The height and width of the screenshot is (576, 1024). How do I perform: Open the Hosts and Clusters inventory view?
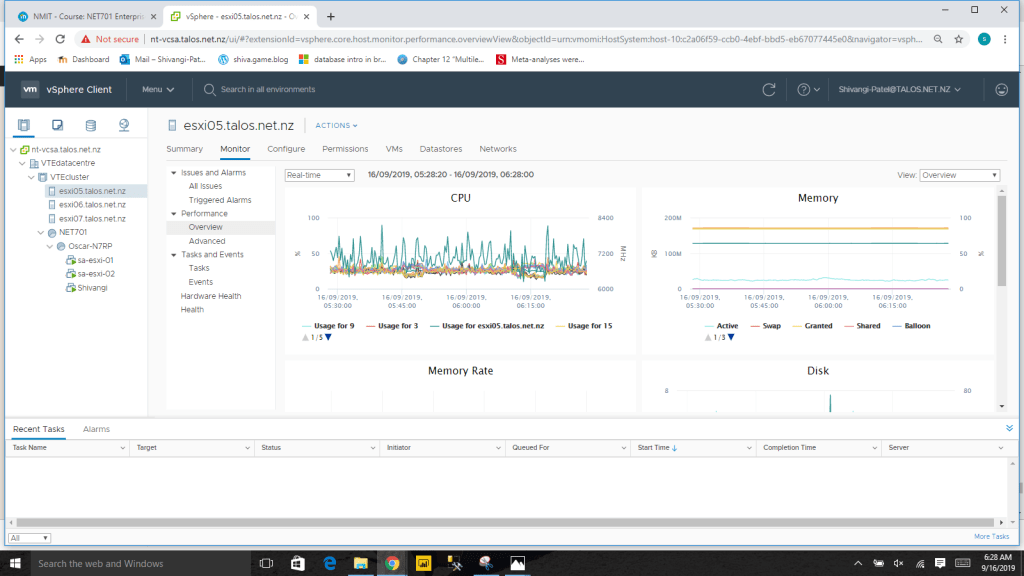[x=25, y=125]
